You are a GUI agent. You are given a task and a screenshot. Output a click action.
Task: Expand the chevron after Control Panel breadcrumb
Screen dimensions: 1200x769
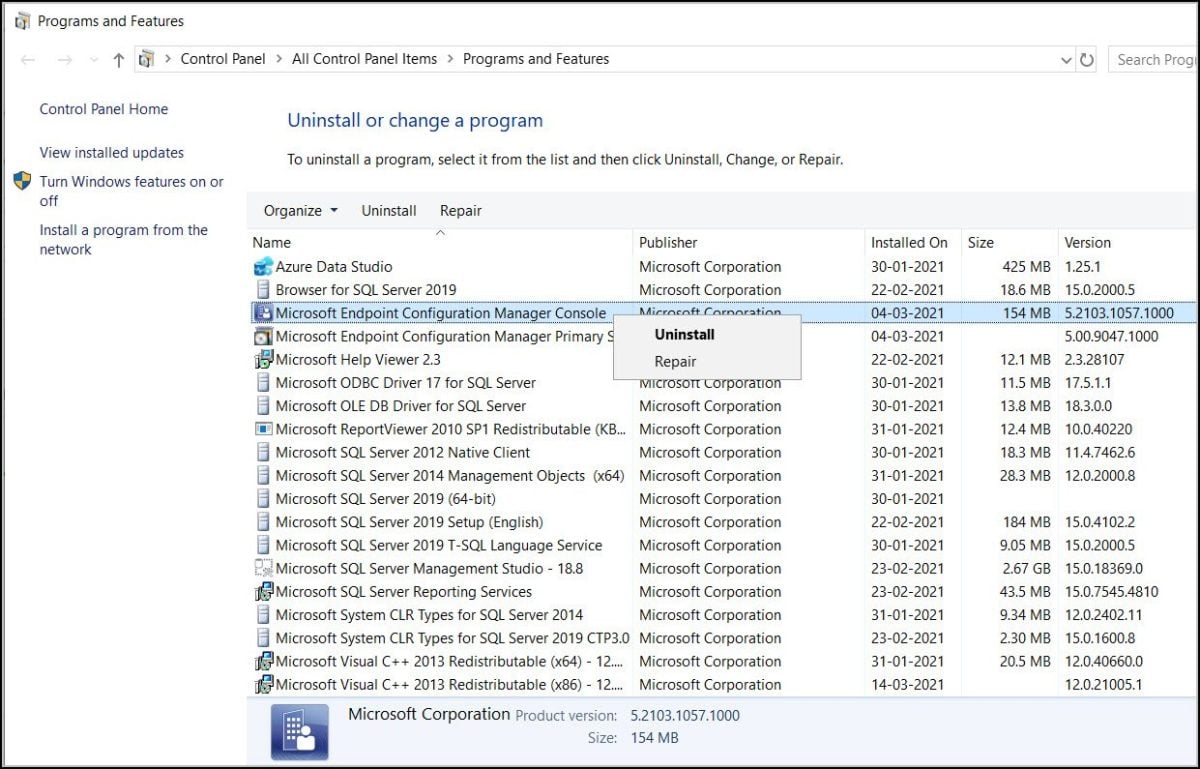[x=279, y=59]
